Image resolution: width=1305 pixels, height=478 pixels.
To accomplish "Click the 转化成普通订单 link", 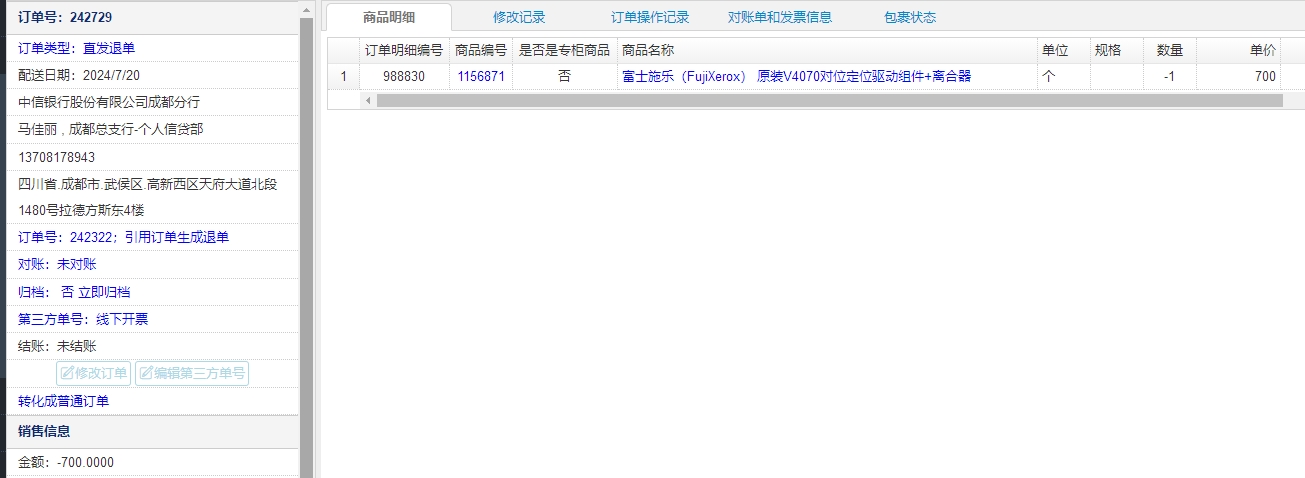I will click(x=64, y=401).
